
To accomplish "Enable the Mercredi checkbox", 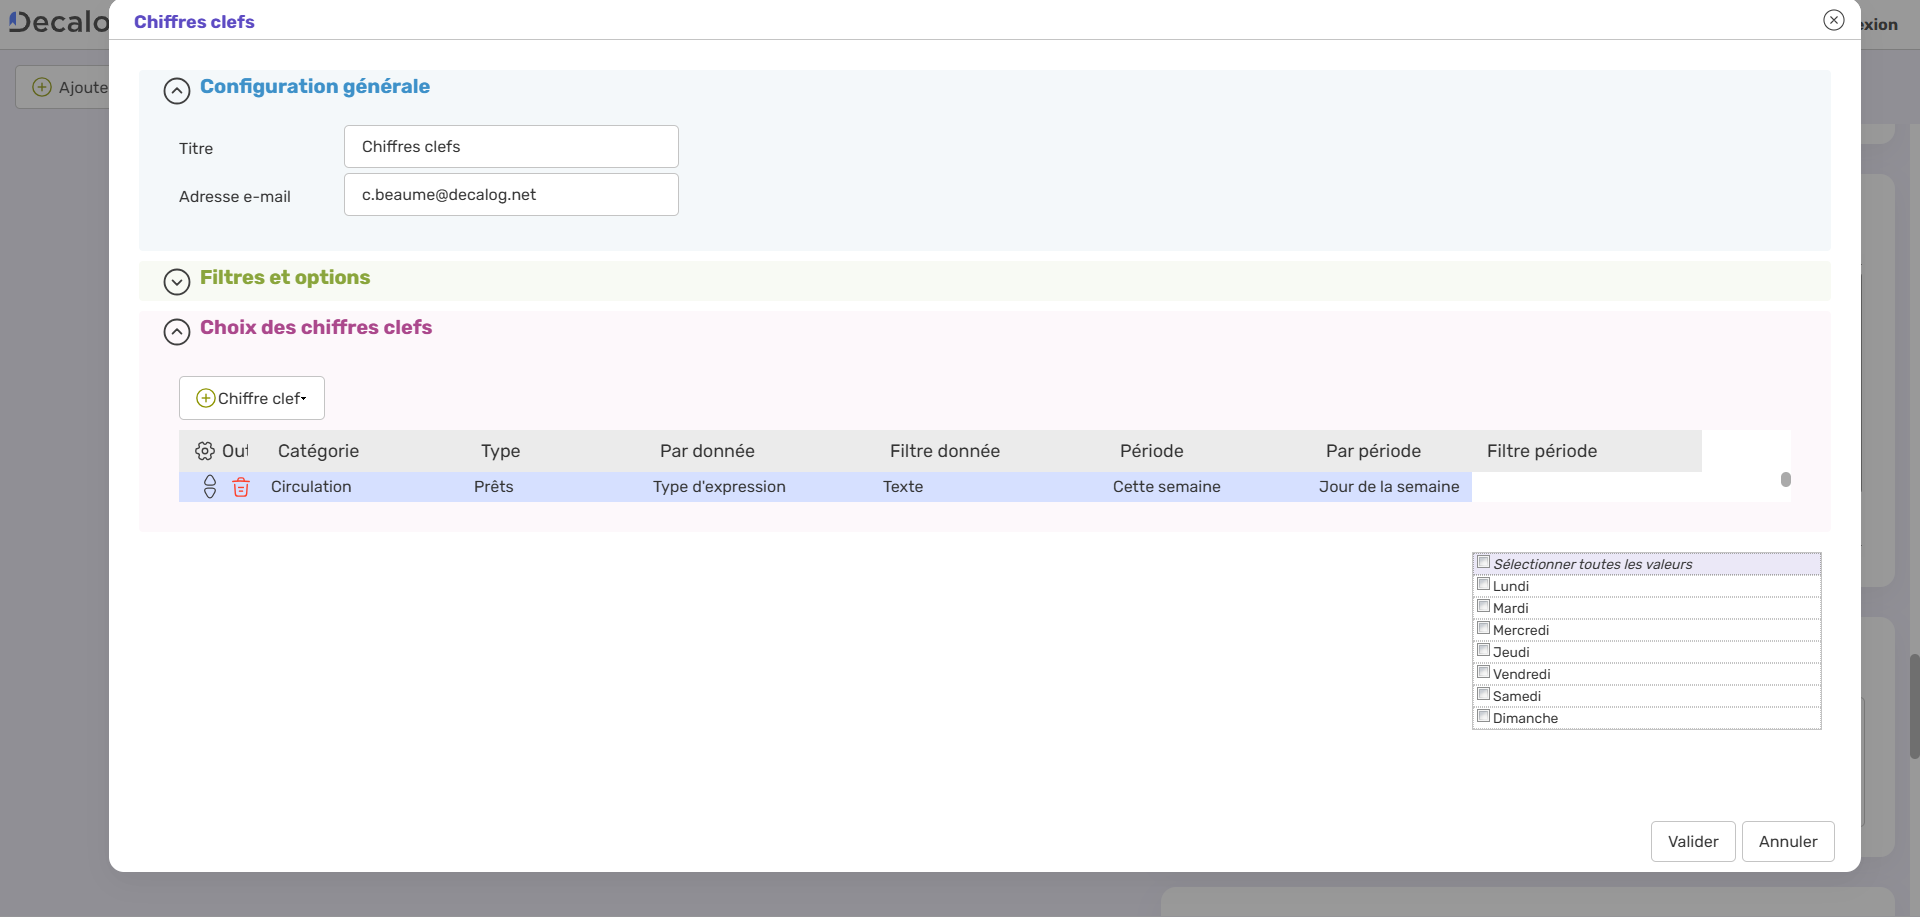I will coord(1484,629).
